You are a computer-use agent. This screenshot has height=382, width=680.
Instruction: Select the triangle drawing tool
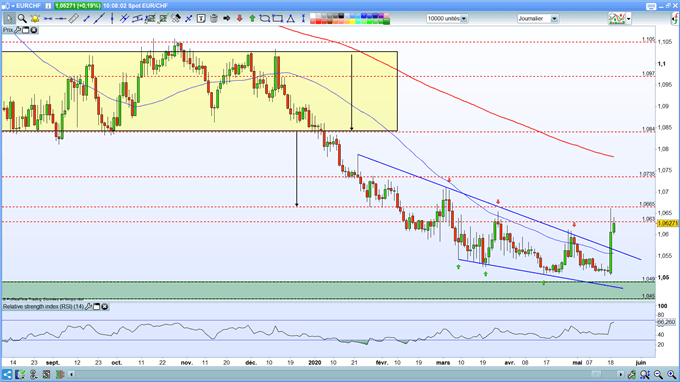tap(291, 19)
